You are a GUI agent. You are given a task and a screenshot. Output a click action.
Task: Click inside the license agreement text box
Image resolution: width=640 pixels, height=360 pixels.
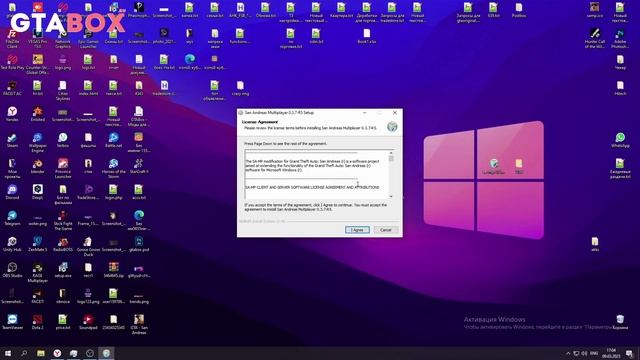[x=317, y=175]
